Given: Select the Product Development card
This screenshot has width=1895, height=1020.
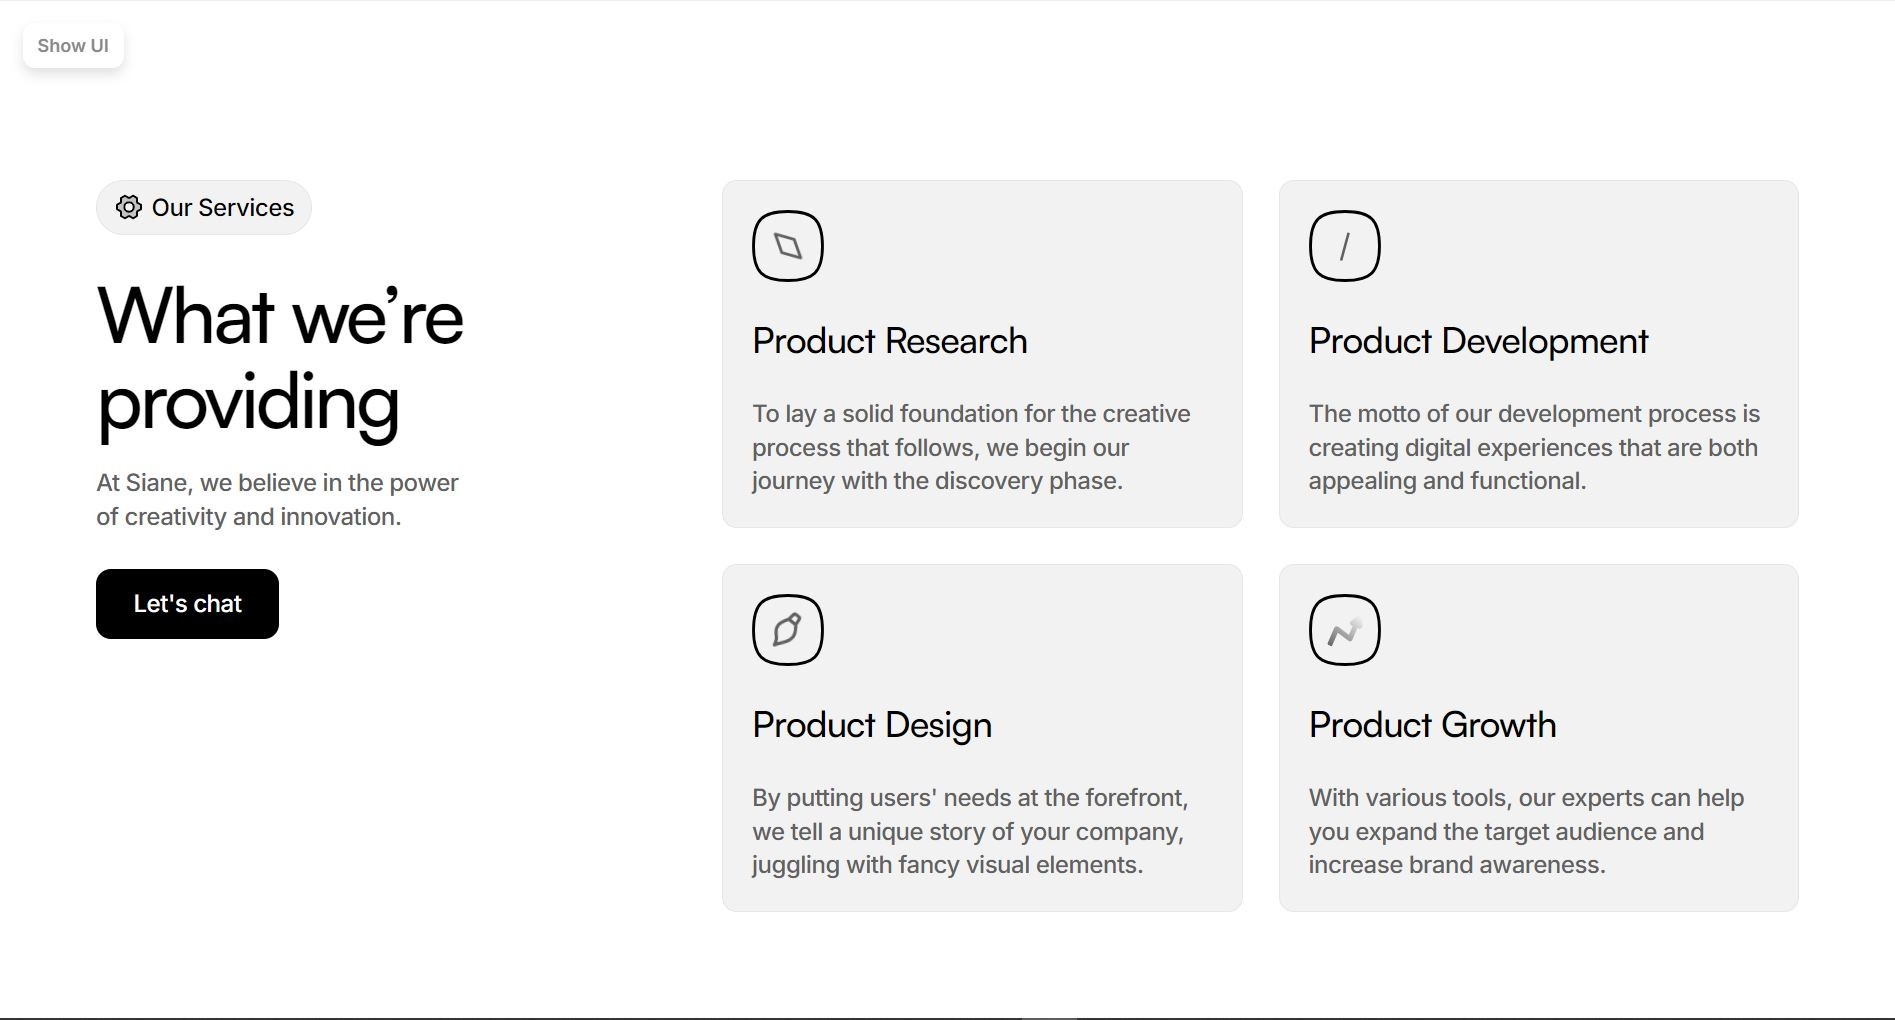Looking at the screenshot, I should coord(1537,352).
